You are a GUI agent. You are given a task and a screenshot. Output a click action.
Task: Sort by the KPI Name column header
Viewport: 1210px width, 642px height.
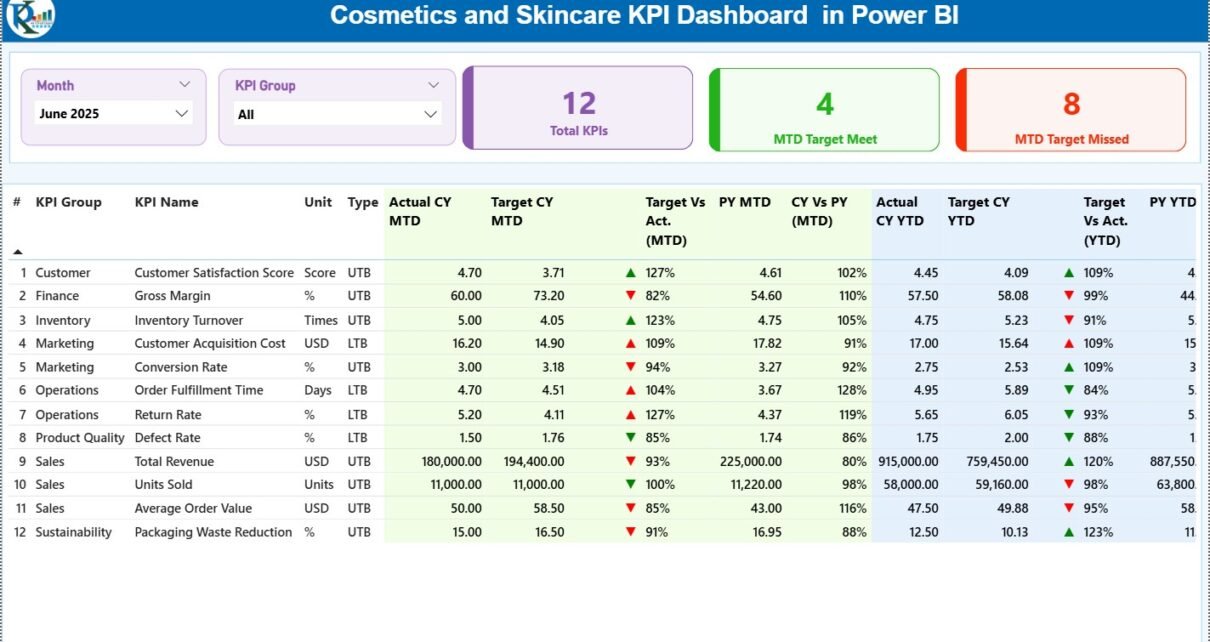click(x=166, y=202)
